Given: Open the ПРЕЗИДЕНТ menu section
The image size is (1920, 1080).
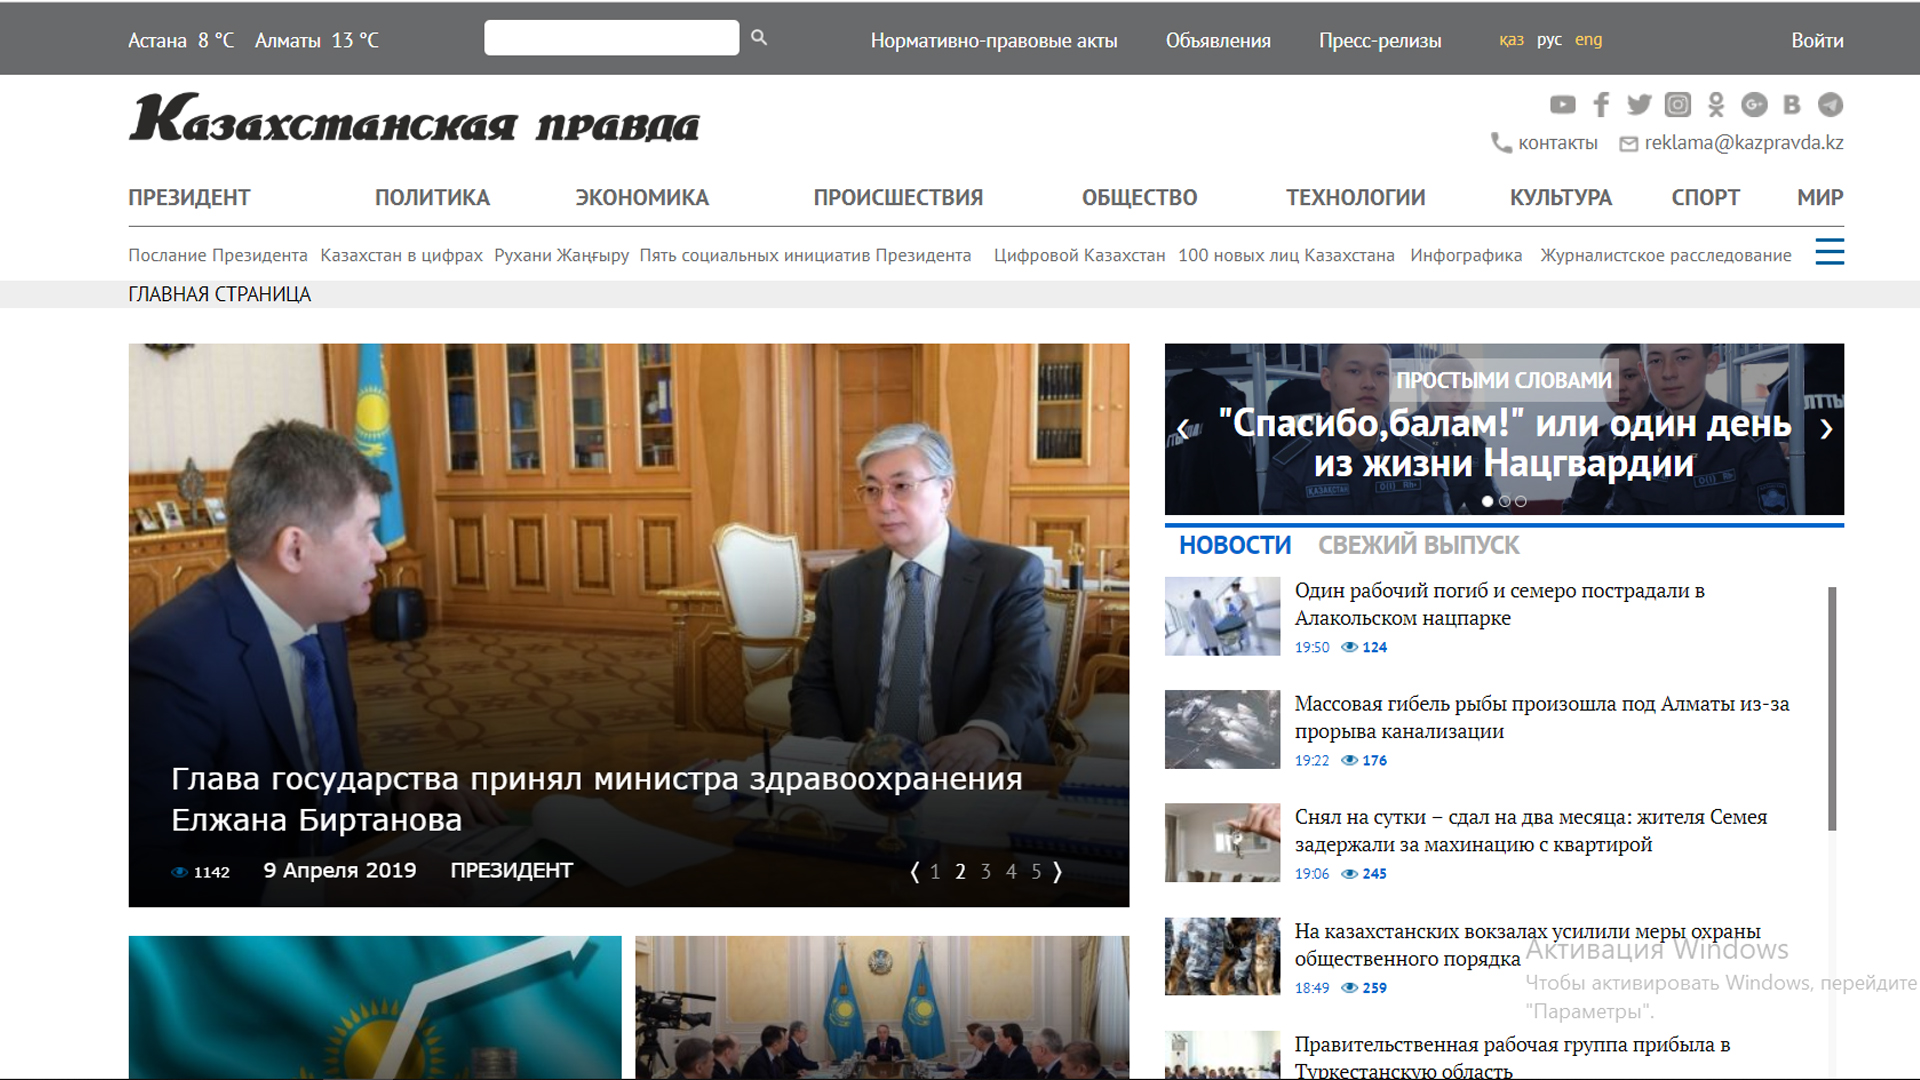Looking at the screenshot, I should (x=189, y=198).
